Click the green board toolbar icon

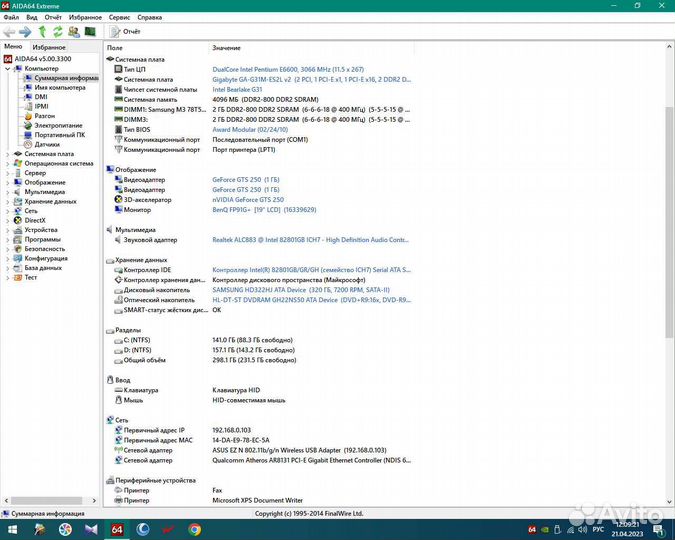pos(90,31)
